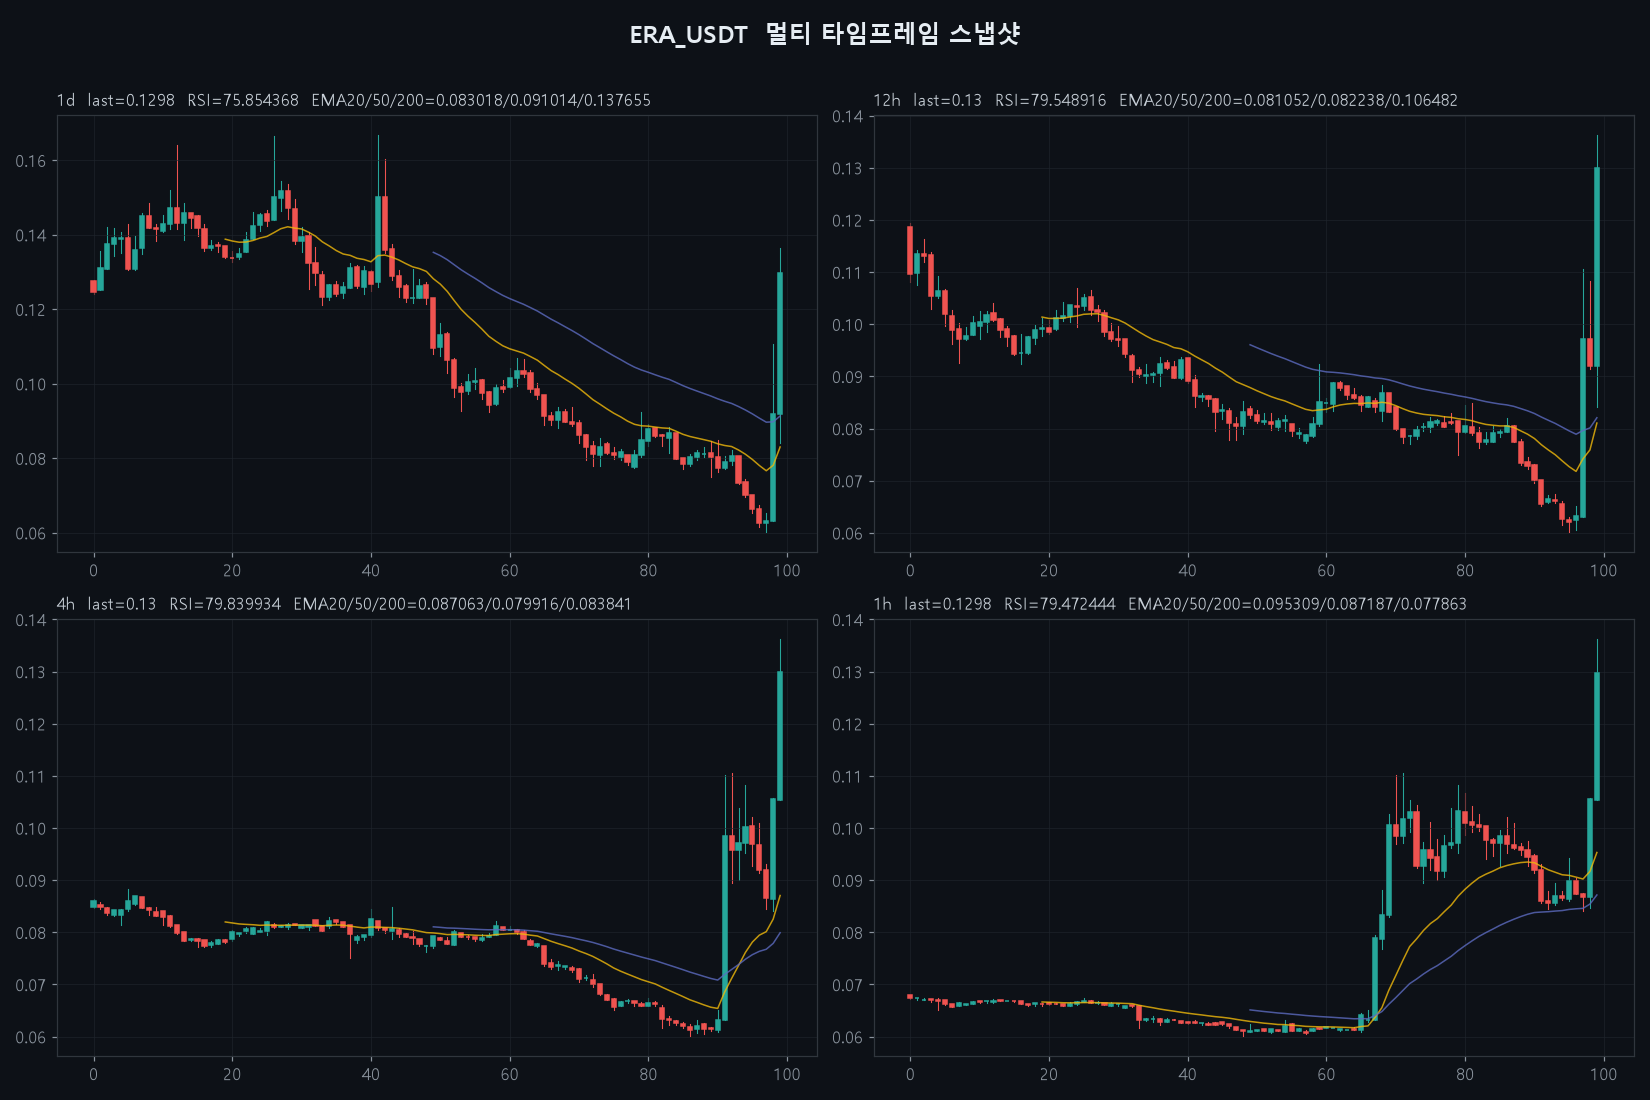
Task: Click the 0.06 y-axis label on 1h chart
Action: (847, 1037)
